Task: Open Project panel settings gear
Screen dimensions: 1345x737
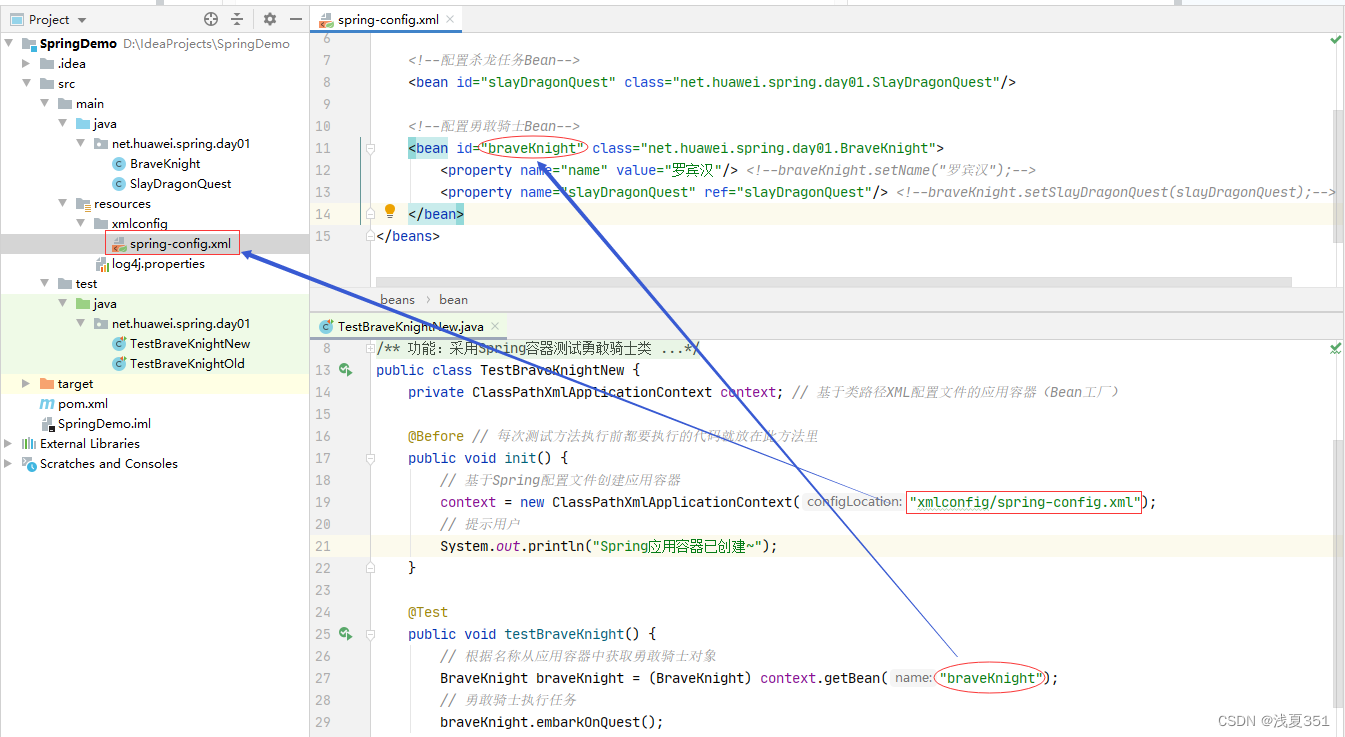Action: coord(269,19)
